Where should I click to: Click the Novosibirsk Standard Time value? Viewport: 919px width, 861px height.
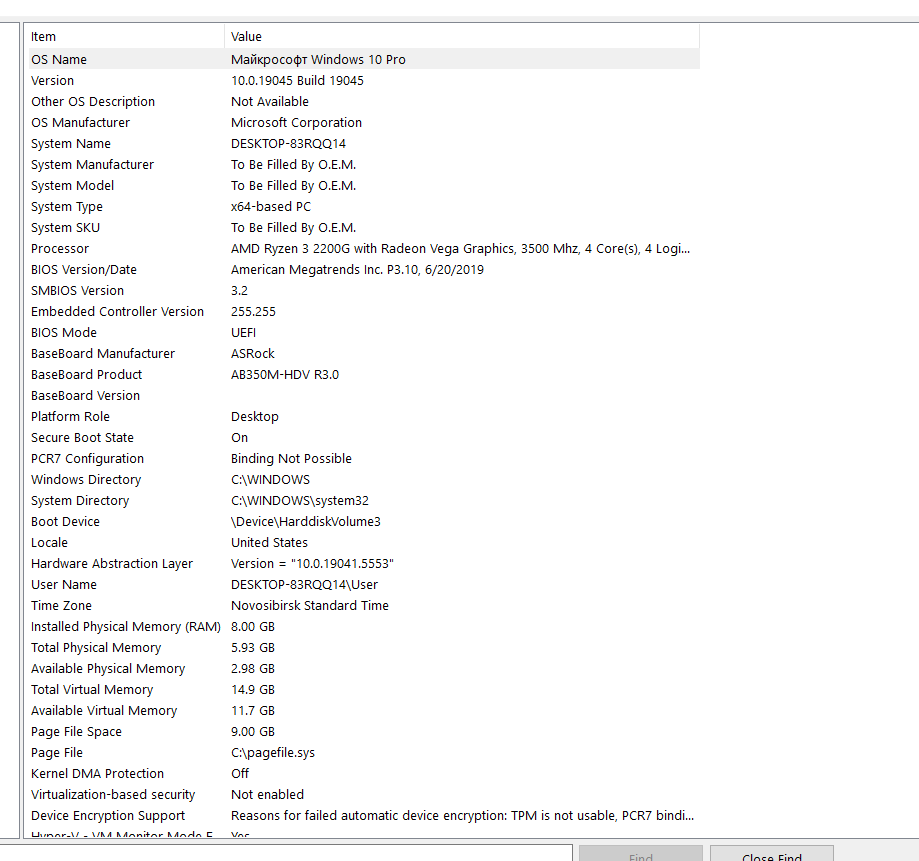(x=309, y=606)
